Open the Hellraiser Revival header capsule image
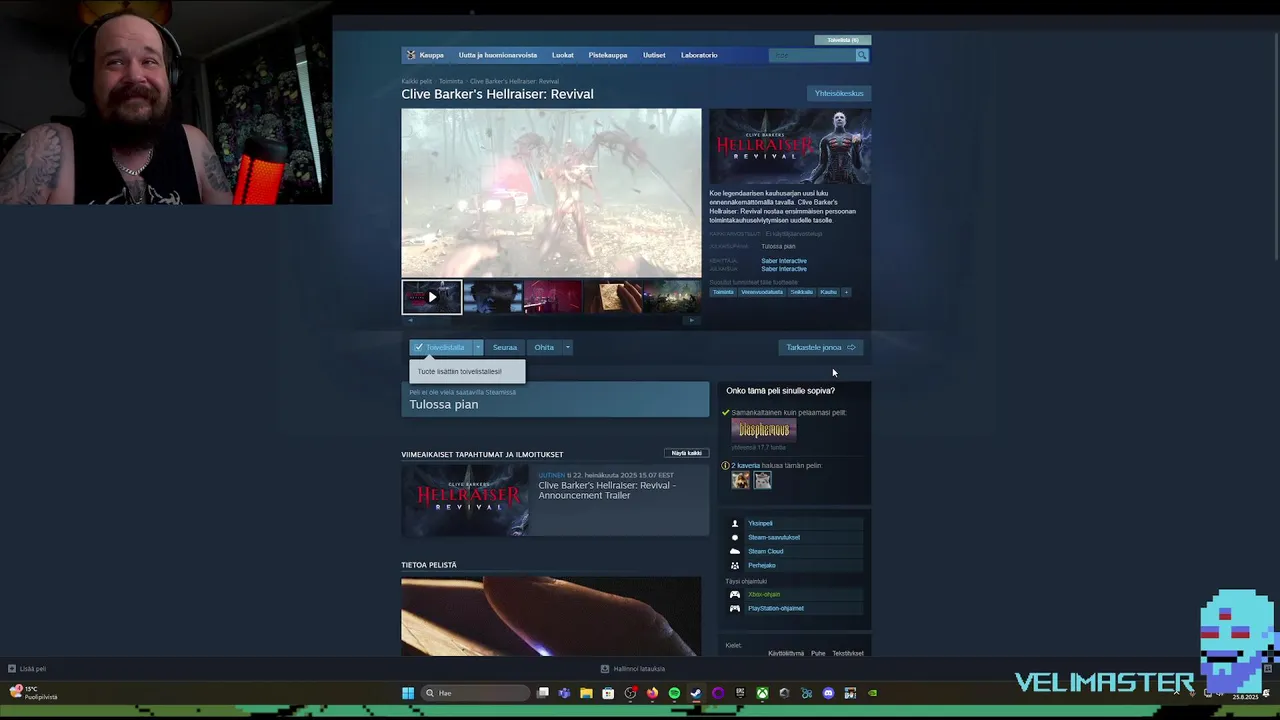1280x720 pixels. (790, 146)
